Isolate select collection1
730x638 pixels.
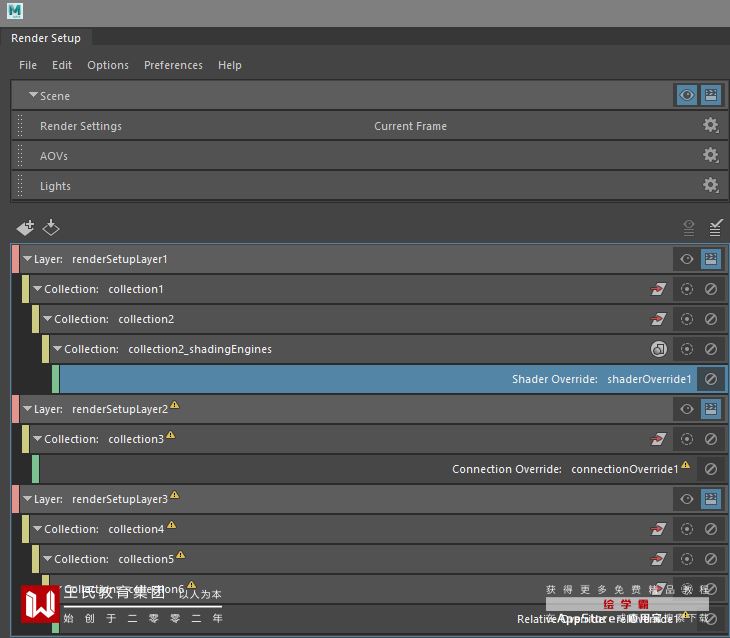687,289
